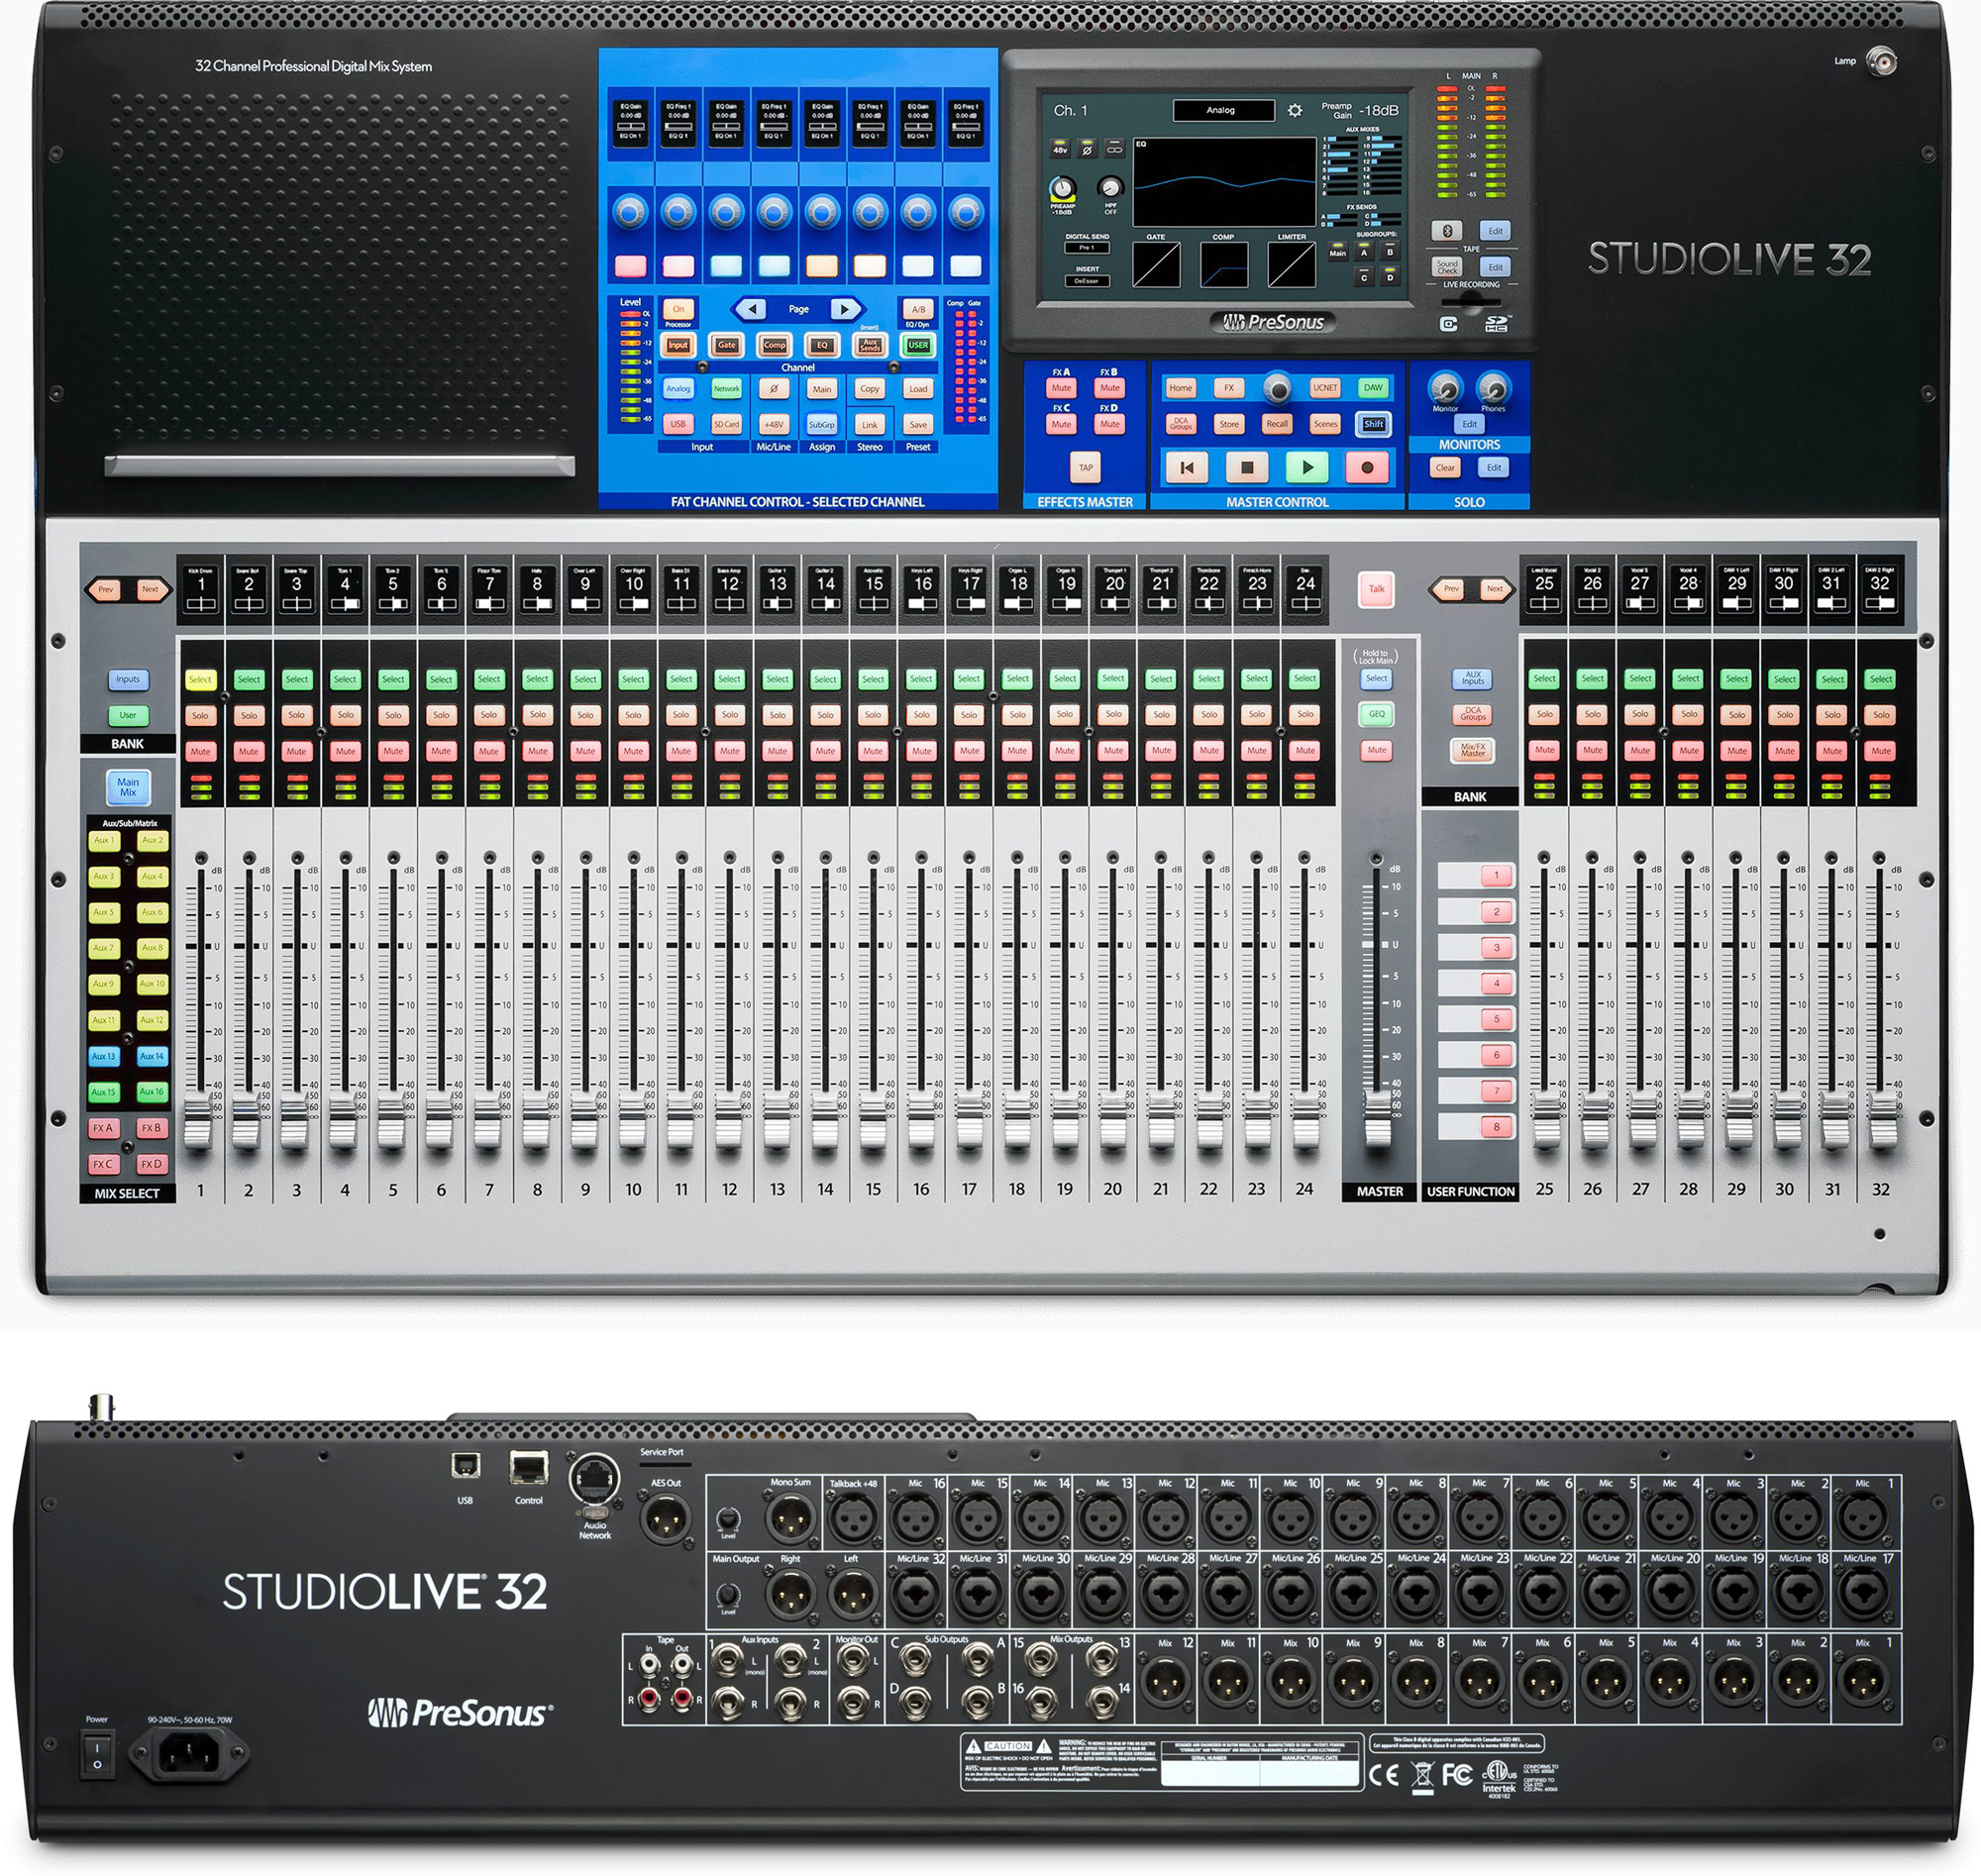
Task: Open the Digital Send Pre 1 dropdown
Action: (x=1086, y=247)
